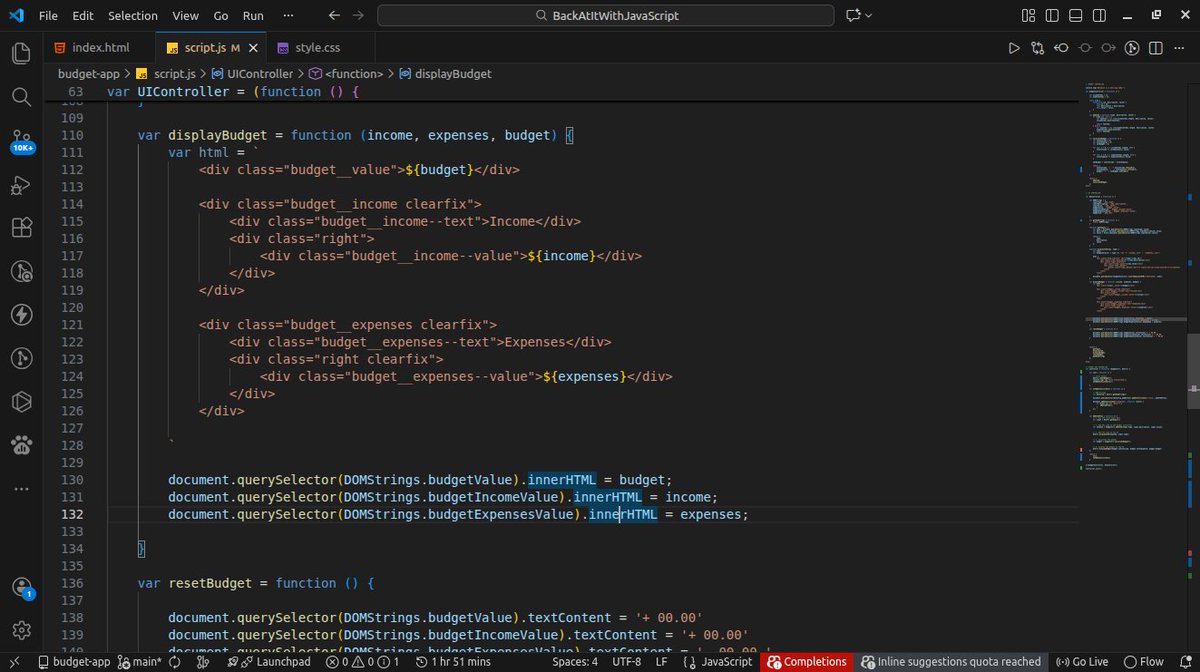Open the displayBudget breadcrumb dropdown

coord(444,74)
